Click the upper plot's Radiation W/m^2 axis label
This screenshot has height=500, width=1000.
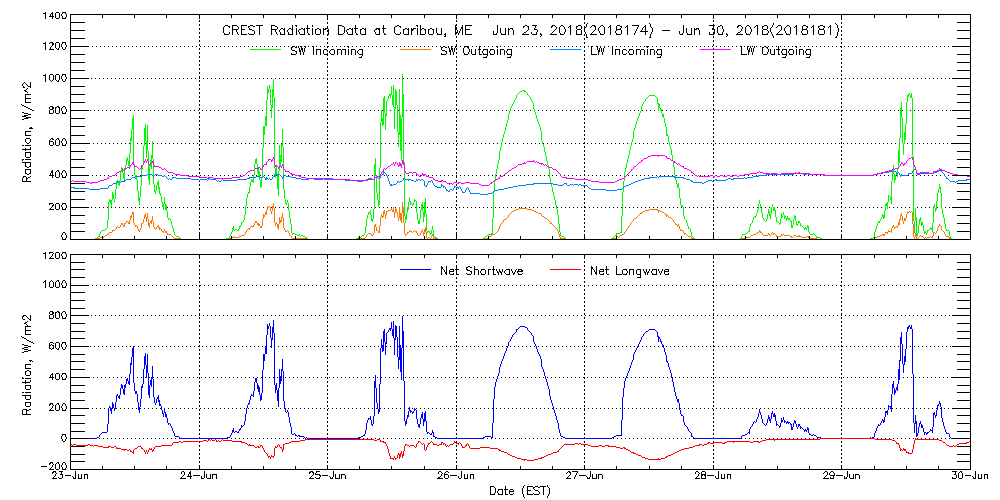click(x=27, y=127)
